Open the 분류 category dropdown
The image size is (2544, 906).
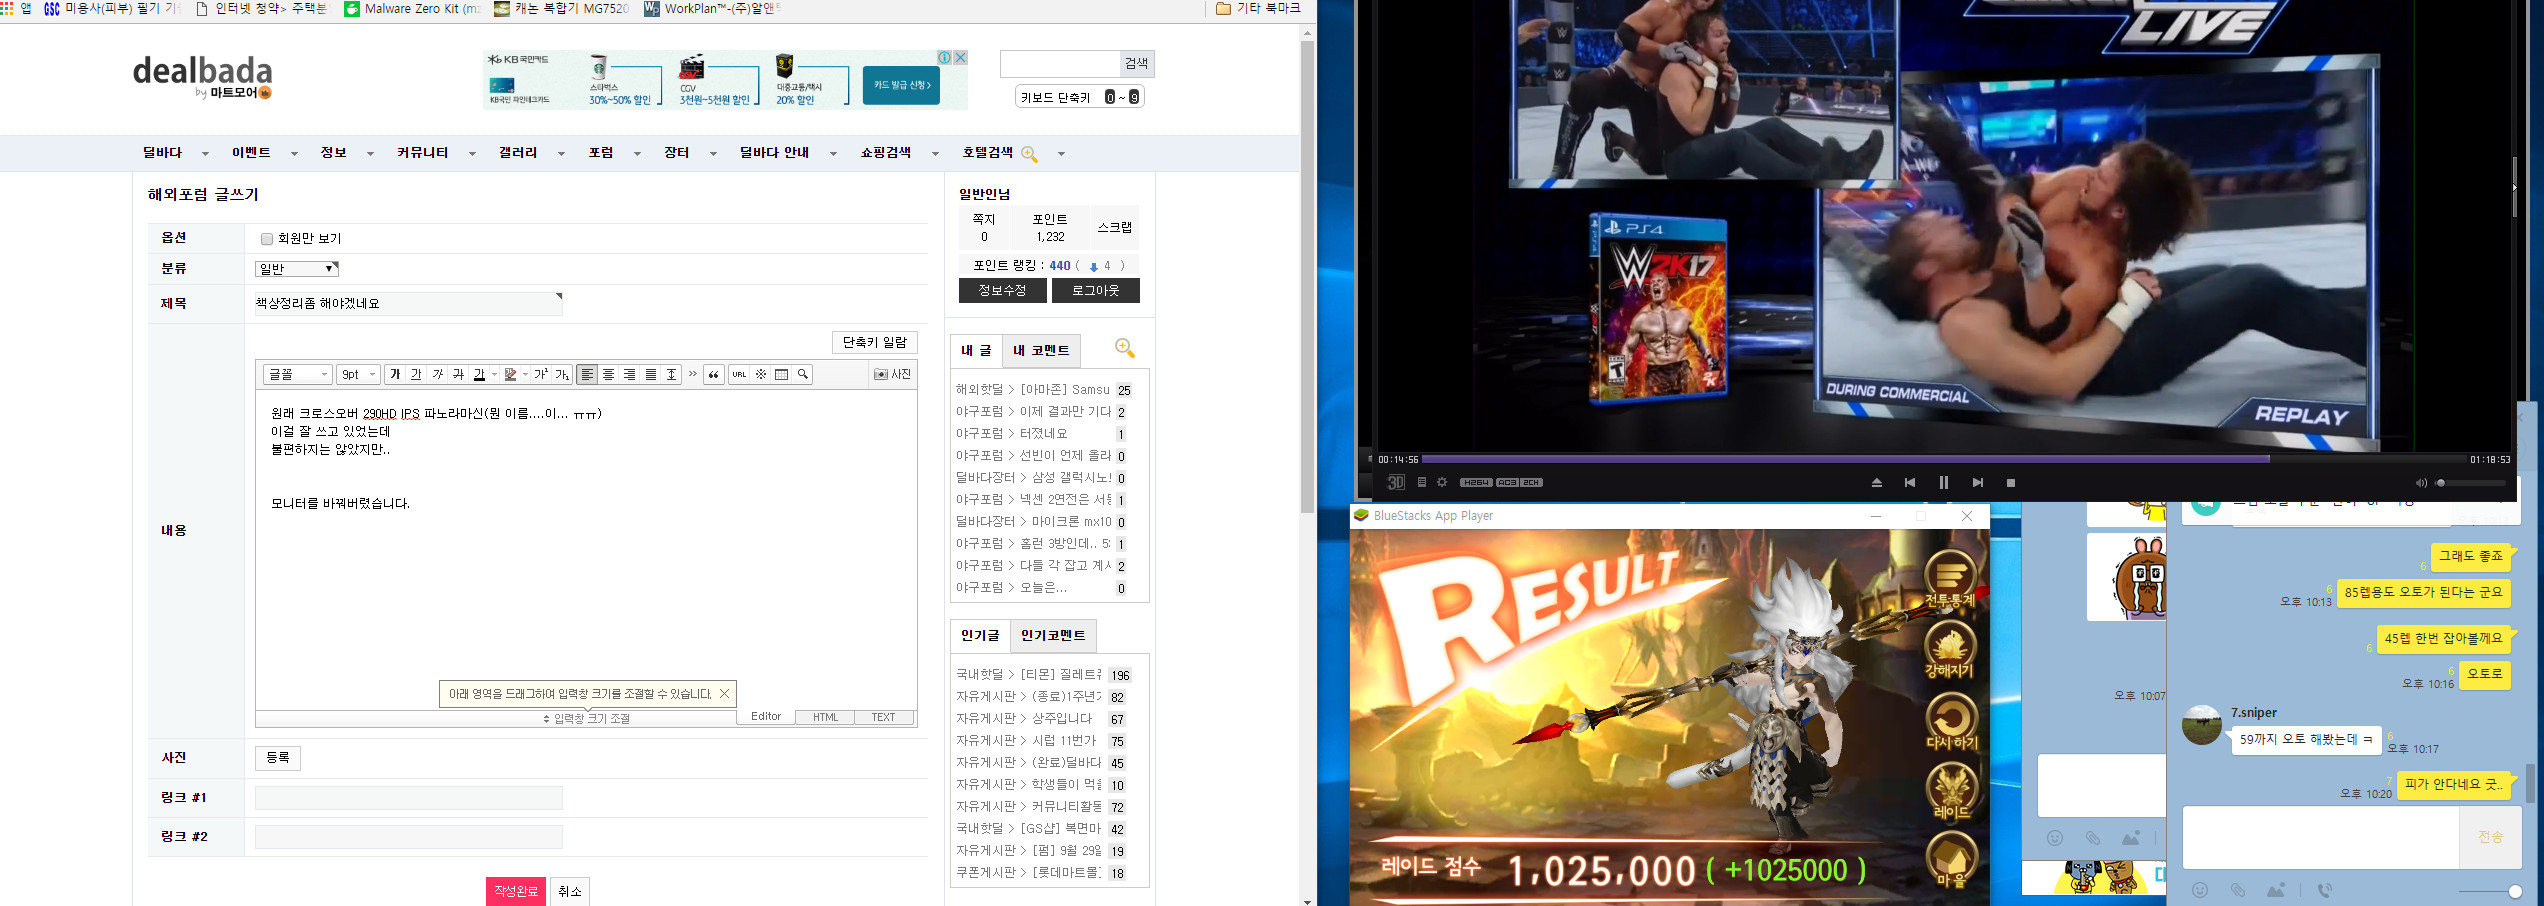coord(297,268)
